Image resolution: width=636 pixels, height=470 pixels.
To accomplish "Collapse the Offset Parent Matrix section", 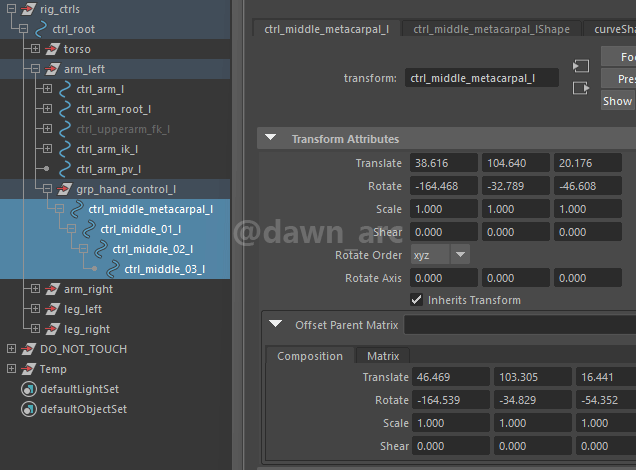I will pos(275,324).
